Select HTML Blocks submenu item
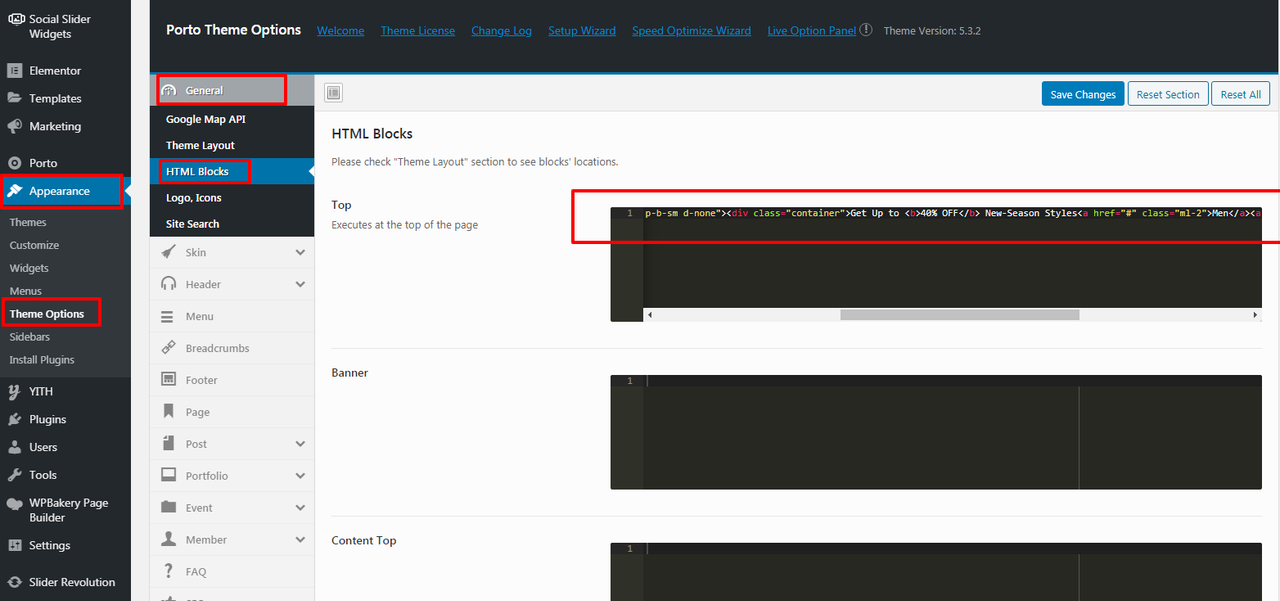The height and width of the screenshot is (601, 1280). (x=197, y=172)
